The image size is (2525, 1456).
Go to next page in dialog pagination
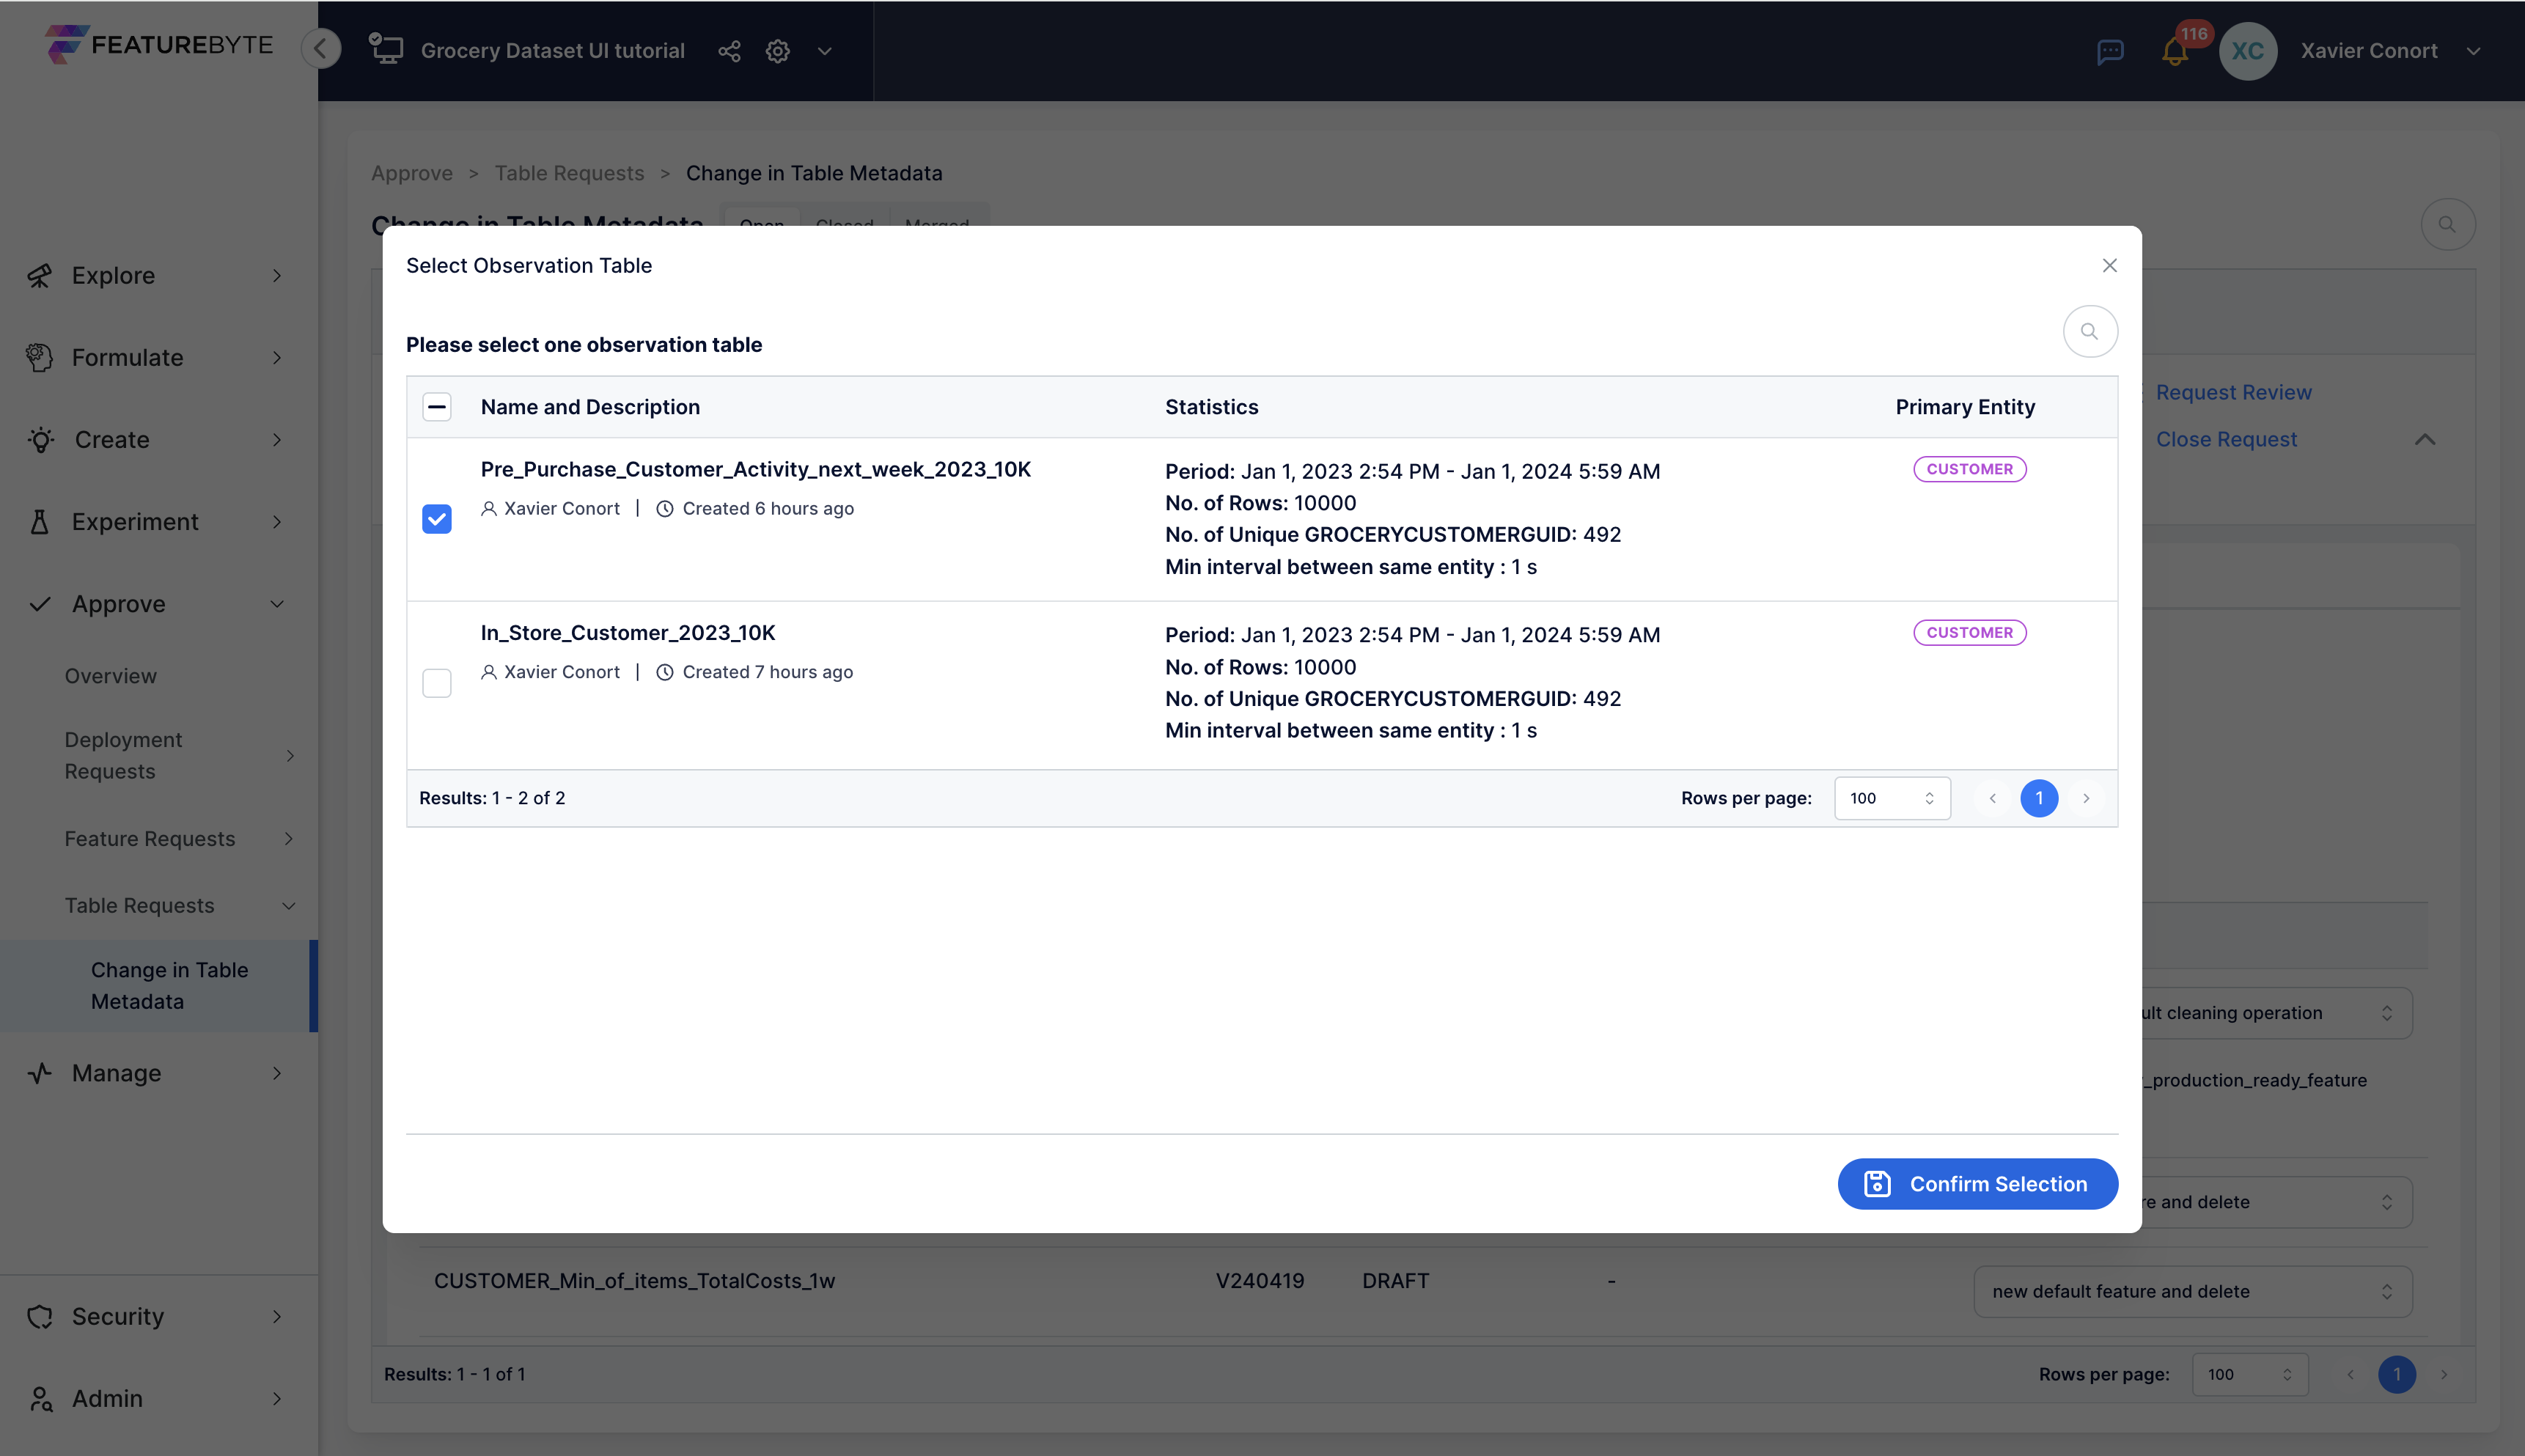[2086, 798]
